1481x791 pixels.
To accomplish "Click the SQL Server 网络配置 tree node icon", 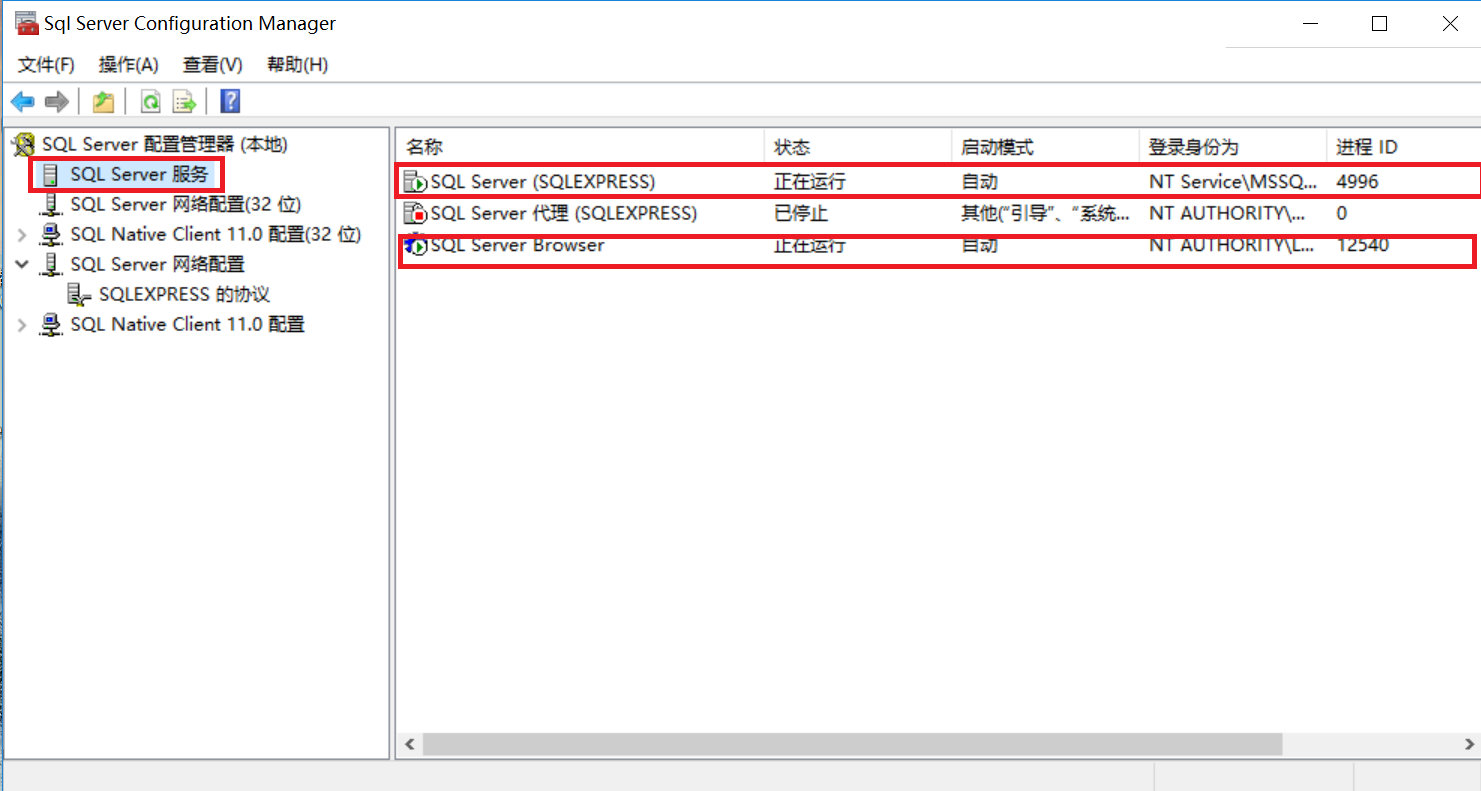I will (x=50, y=265).
